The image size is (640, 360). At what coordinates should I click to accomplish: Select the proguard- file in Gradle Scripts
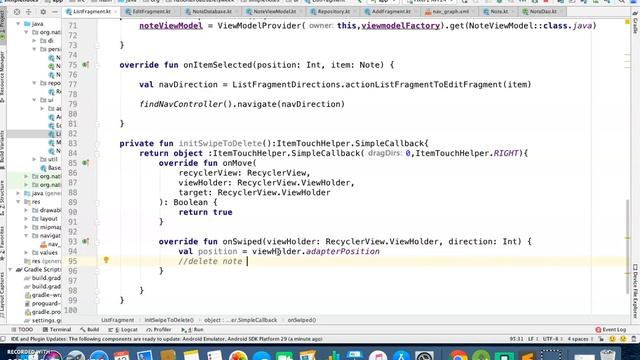pos(42,303)
